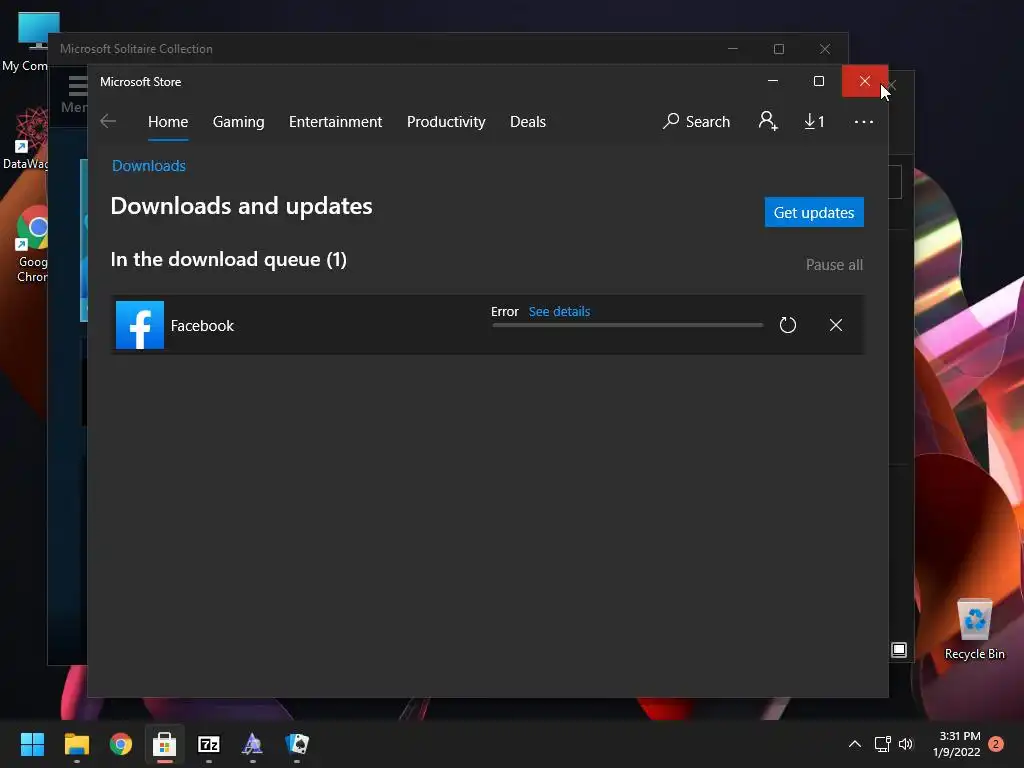Click the Microsoft Store title bar text
1024x768 pixels.
(140, 82)
